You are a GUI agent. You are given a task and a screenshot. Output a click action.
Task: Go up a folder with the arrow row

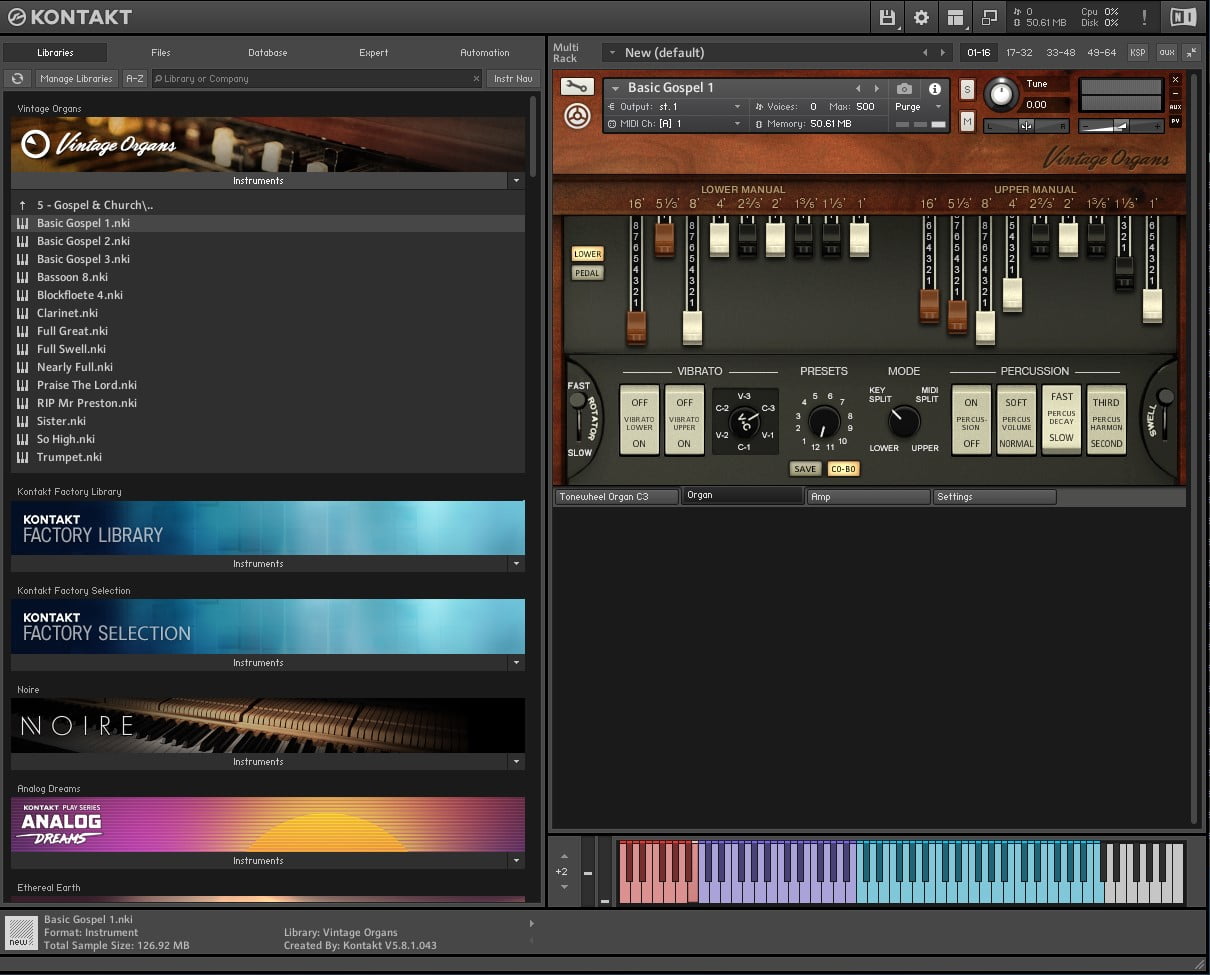[x=268, y=205]
